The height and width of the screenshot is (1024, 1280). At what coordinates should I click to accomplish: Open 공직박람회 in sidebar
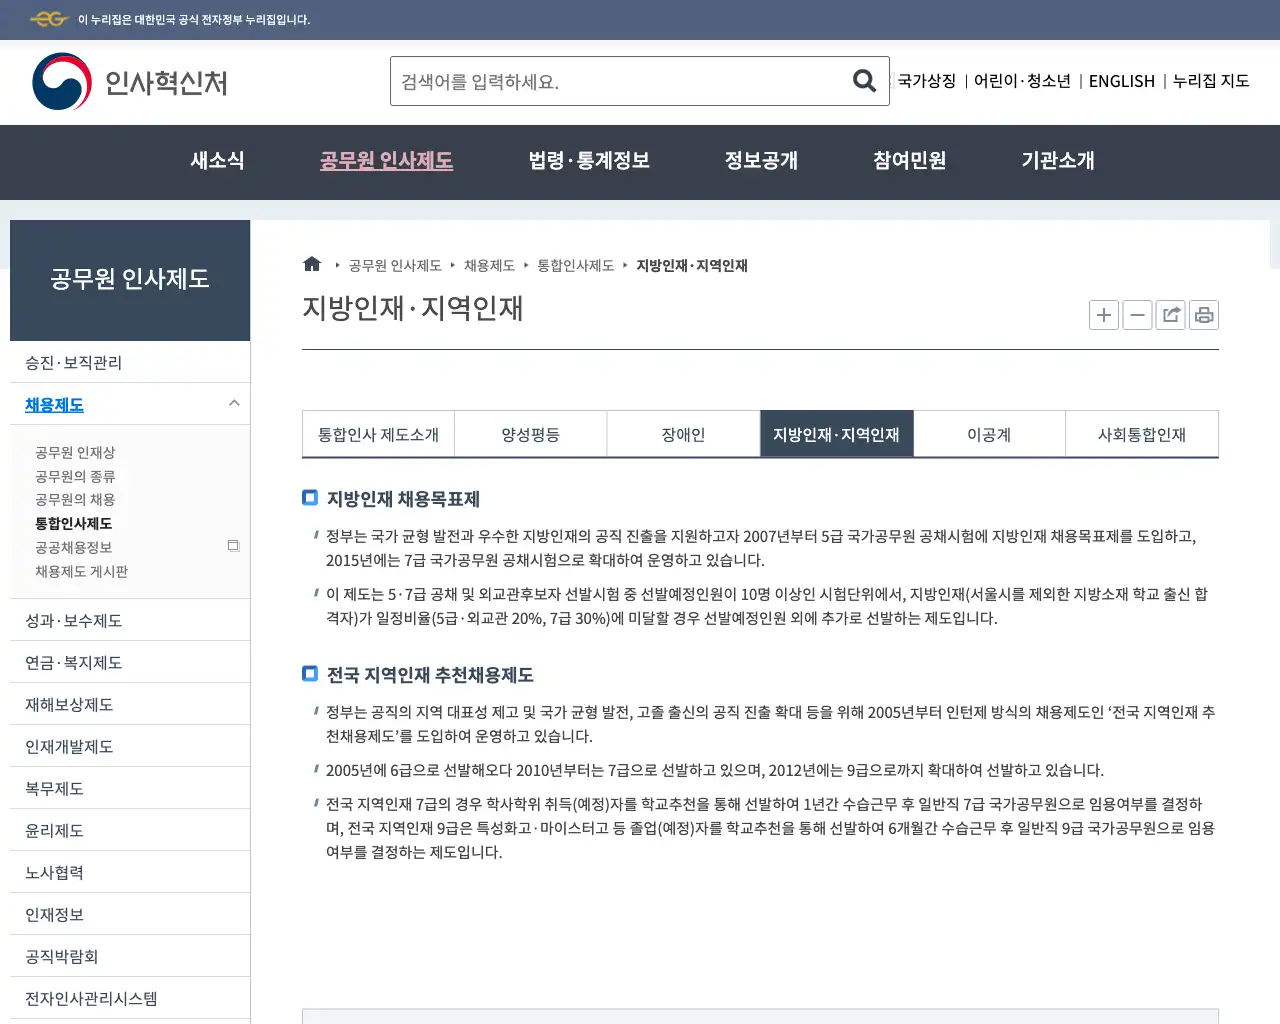tap(130, 956)
